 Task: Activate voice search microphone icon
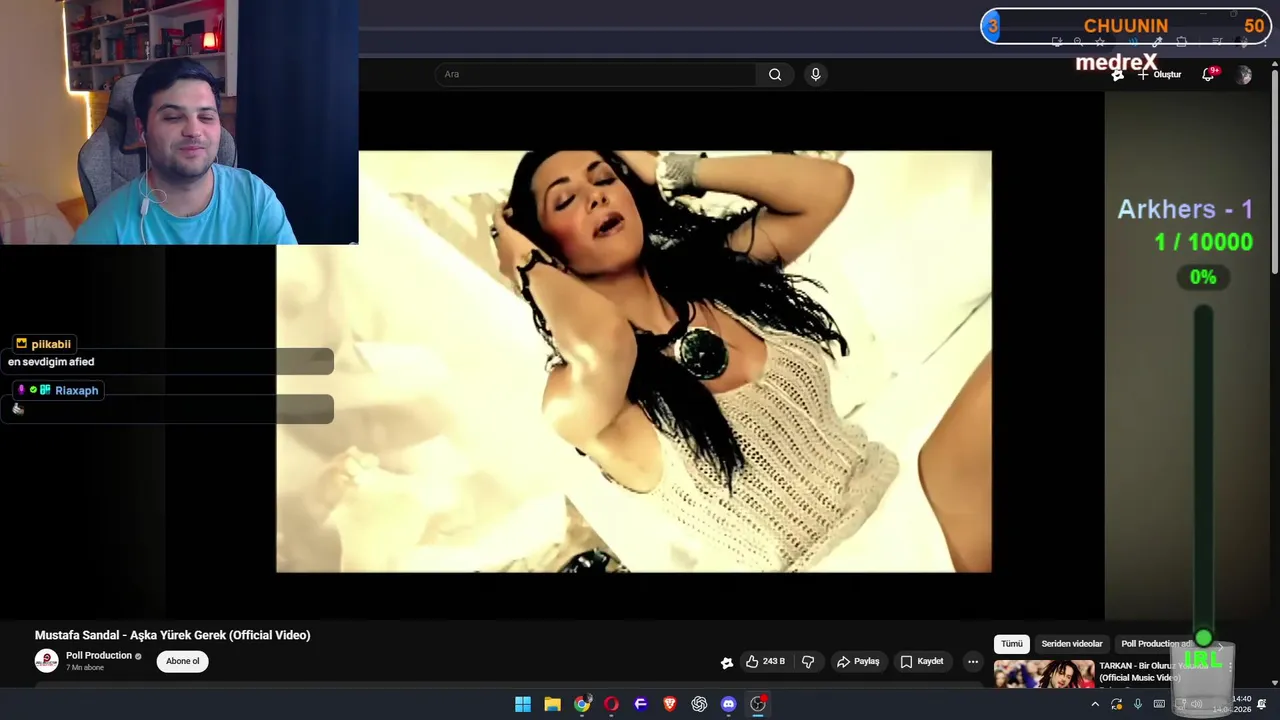coord(816,74)
